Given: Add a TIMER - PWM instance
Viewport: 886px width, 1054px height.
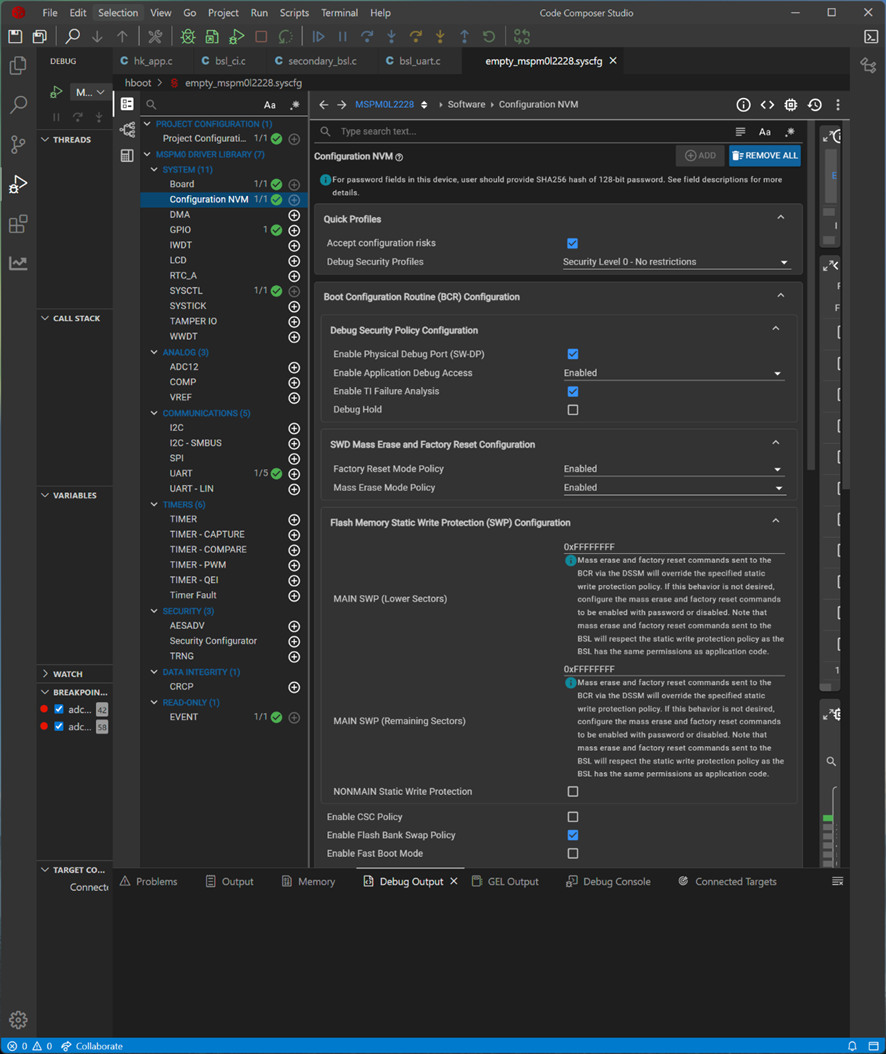Looking at the screenshot, I should 294,565.
